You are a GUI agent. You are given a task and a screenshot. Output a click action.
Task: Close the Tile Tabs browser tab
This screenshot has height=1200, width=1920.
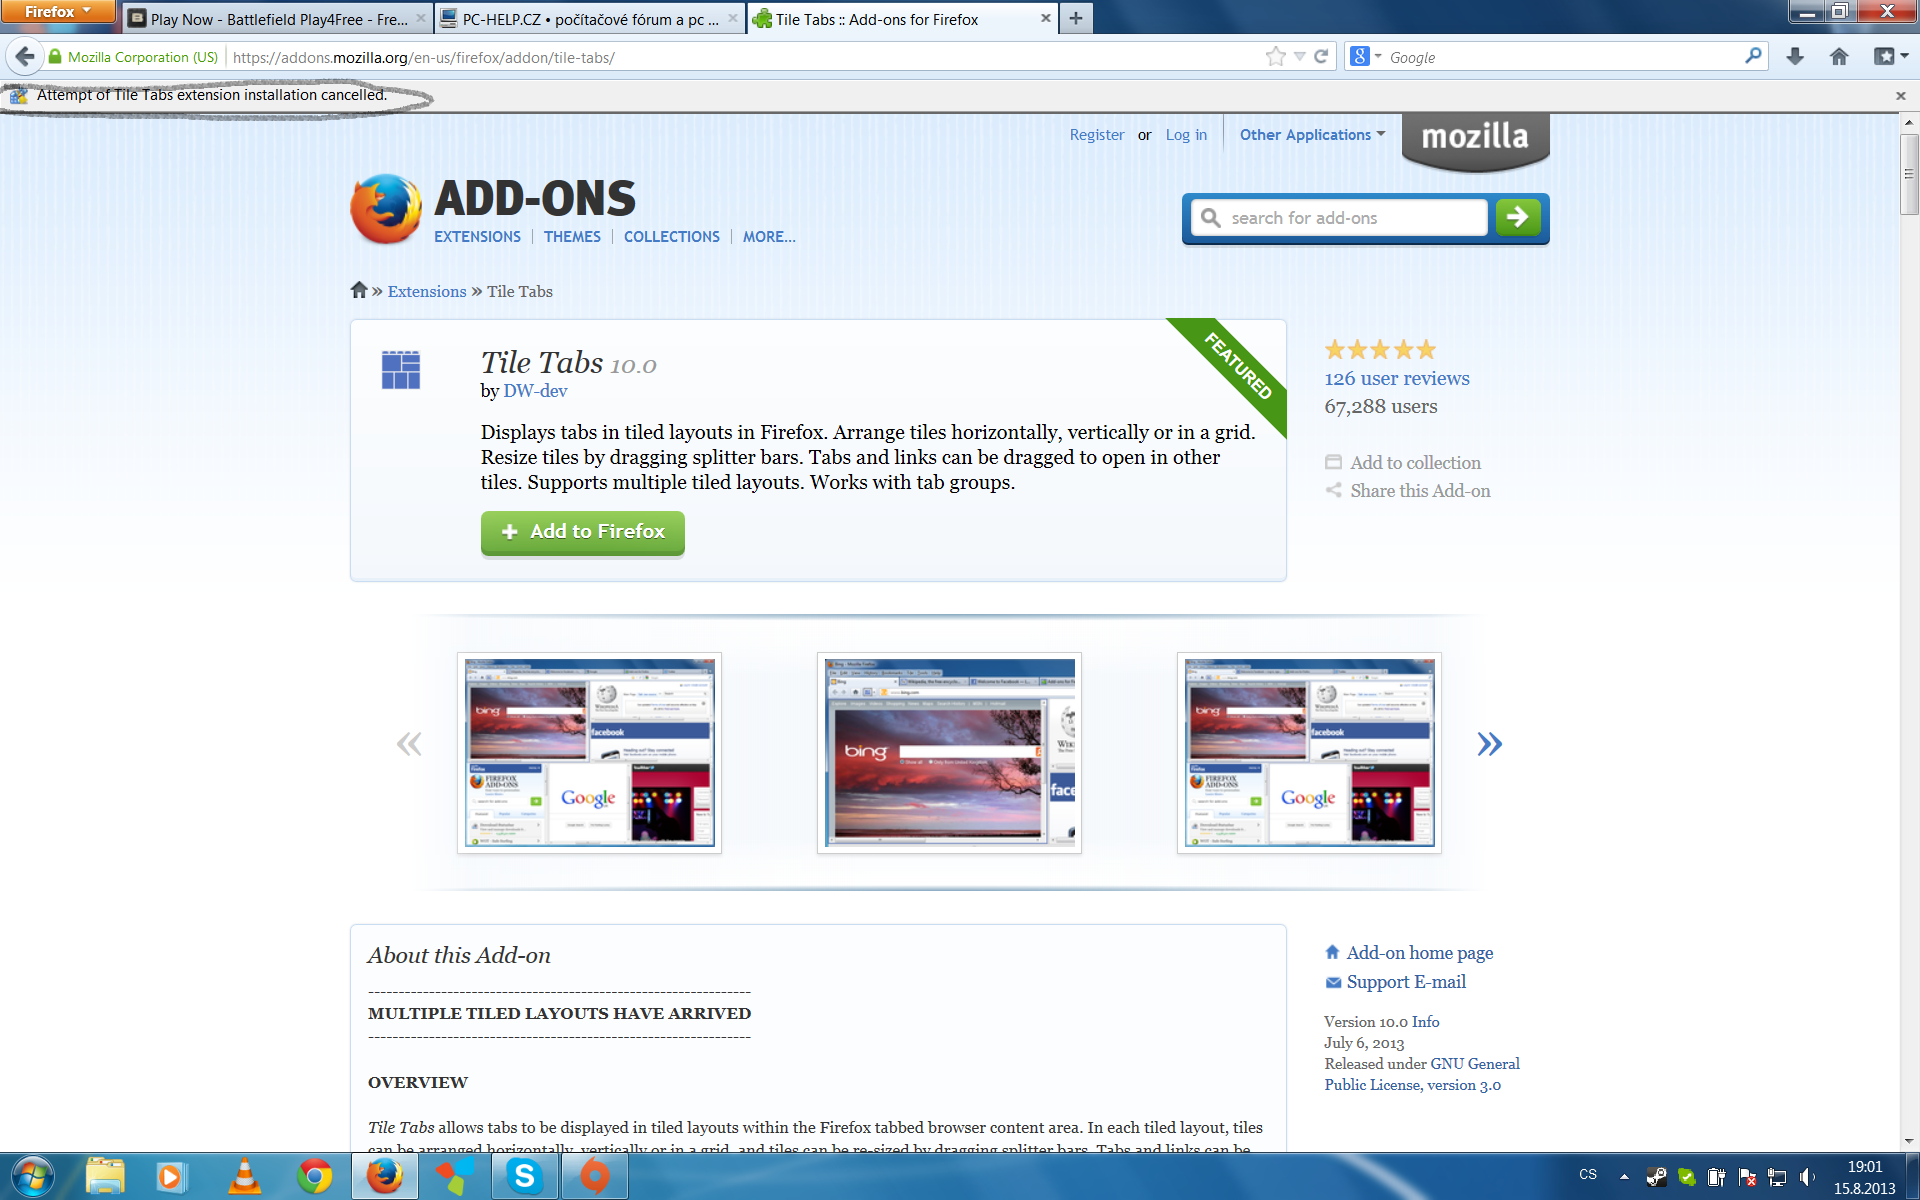tap(1045, 18)
